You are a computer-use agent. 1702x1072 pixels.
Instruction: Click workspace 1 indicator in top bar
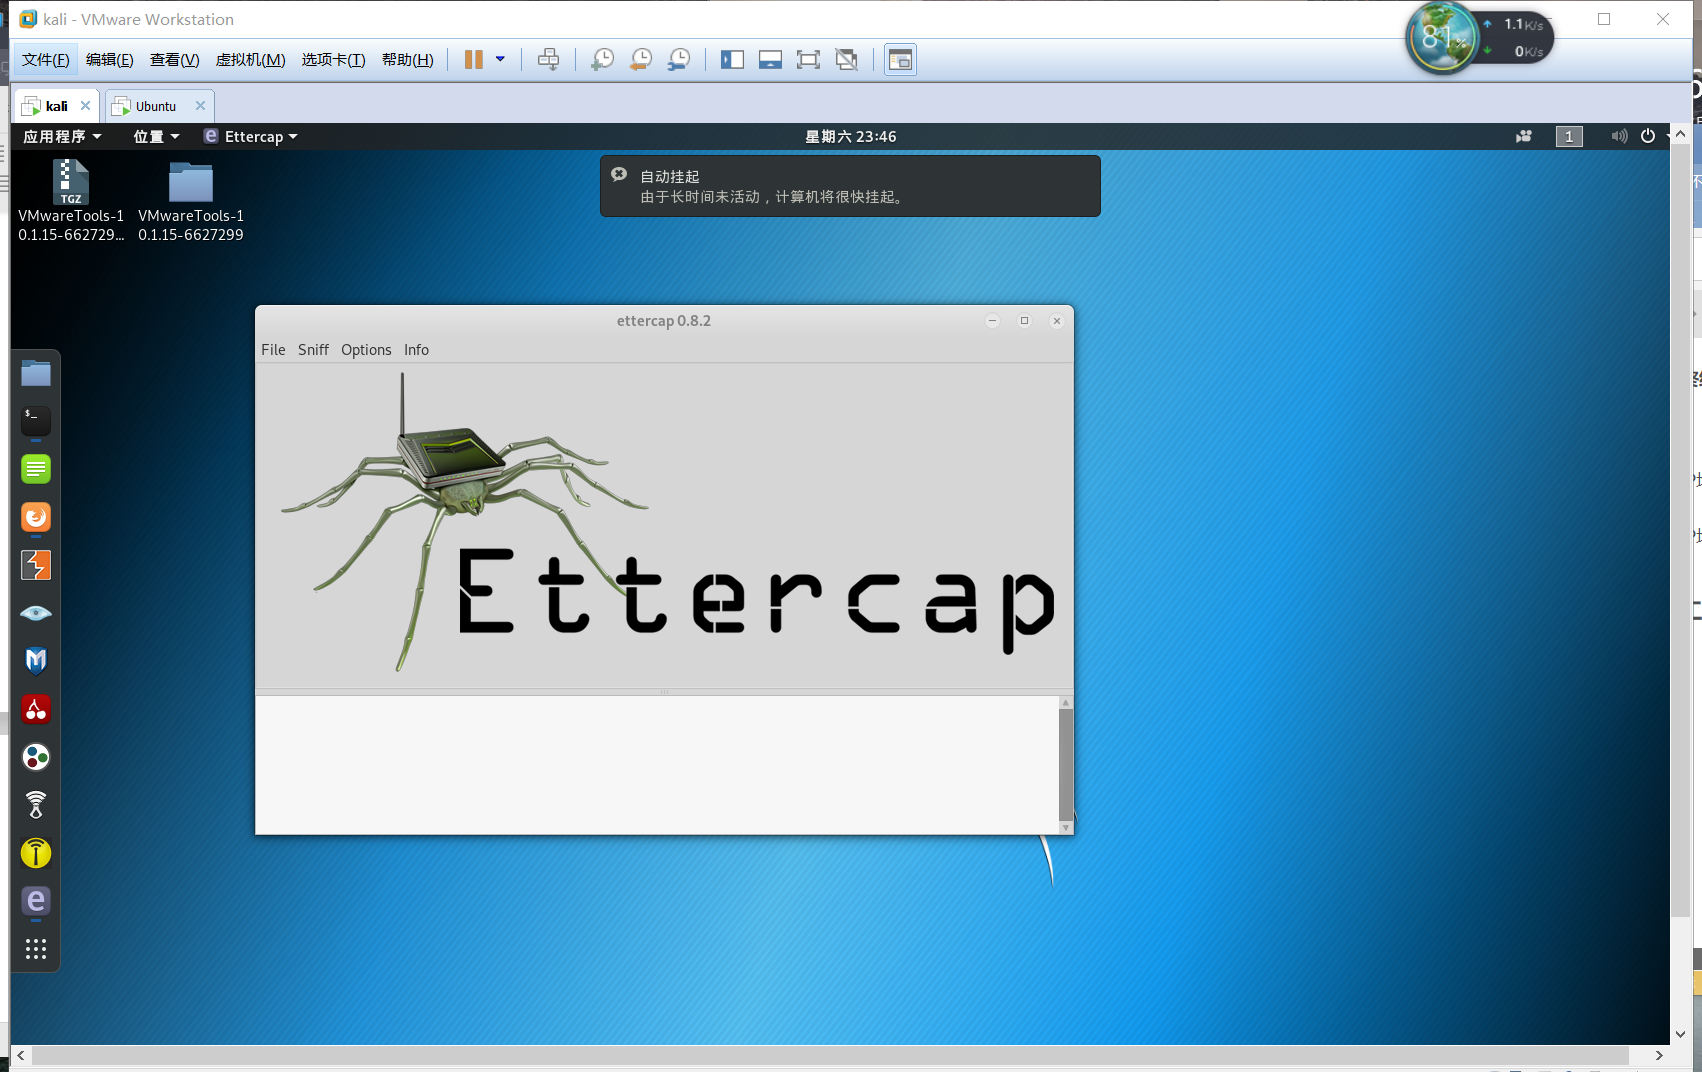coord(1569,136)
